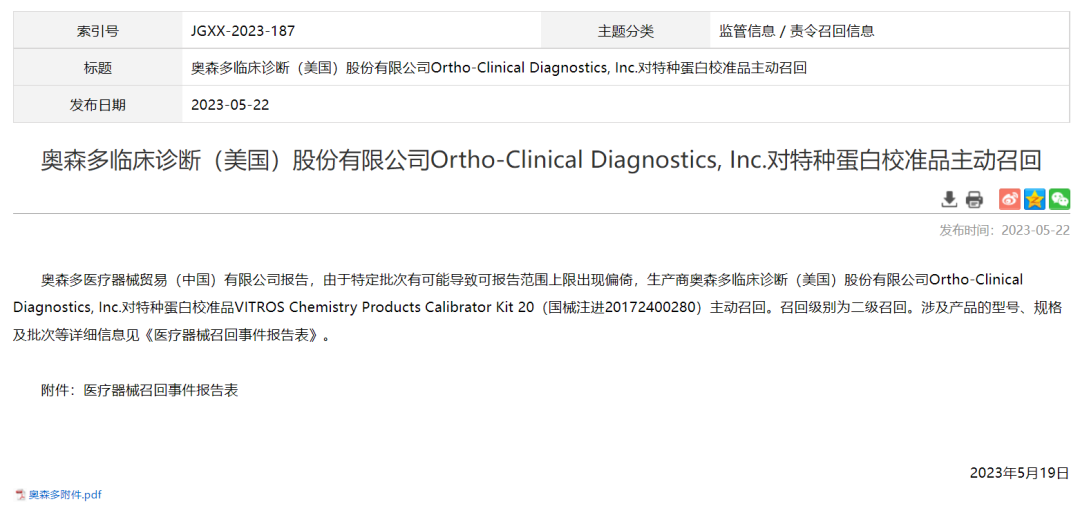Share to QQ Zone via star icon
Viewport: 1080px width, 515px height.
[1035, 199]
